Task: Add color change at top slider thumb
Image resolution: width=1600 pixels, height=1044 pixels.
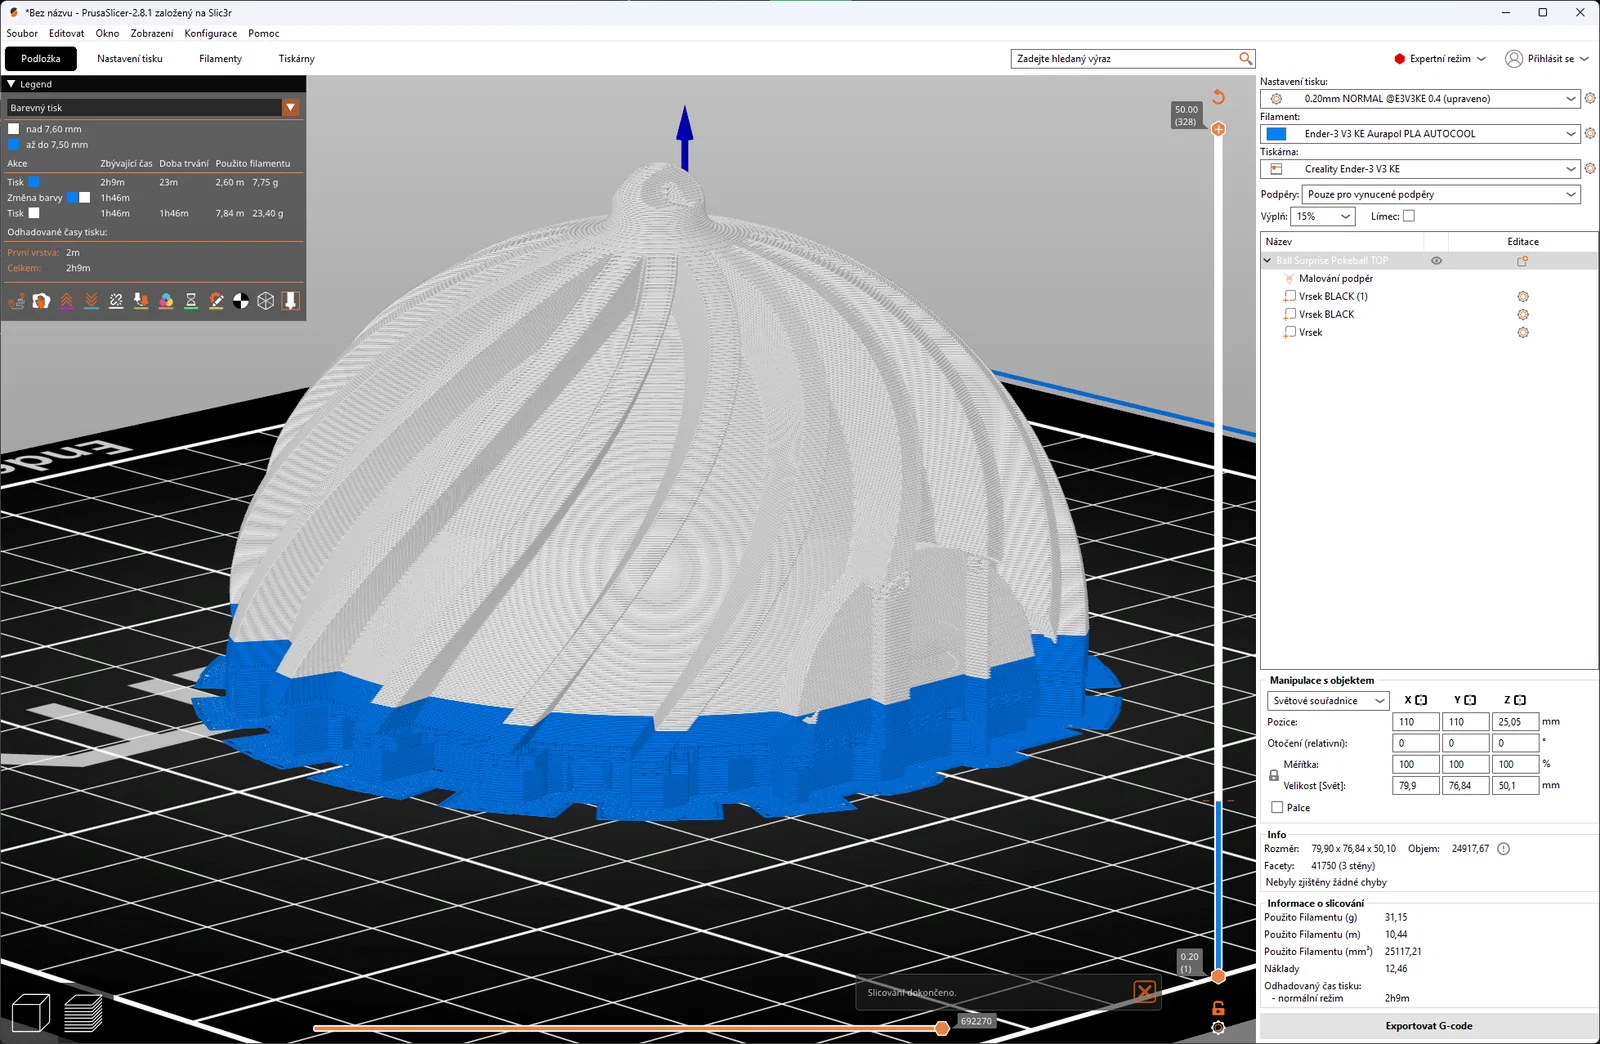Action: (x=1218, y=129)
